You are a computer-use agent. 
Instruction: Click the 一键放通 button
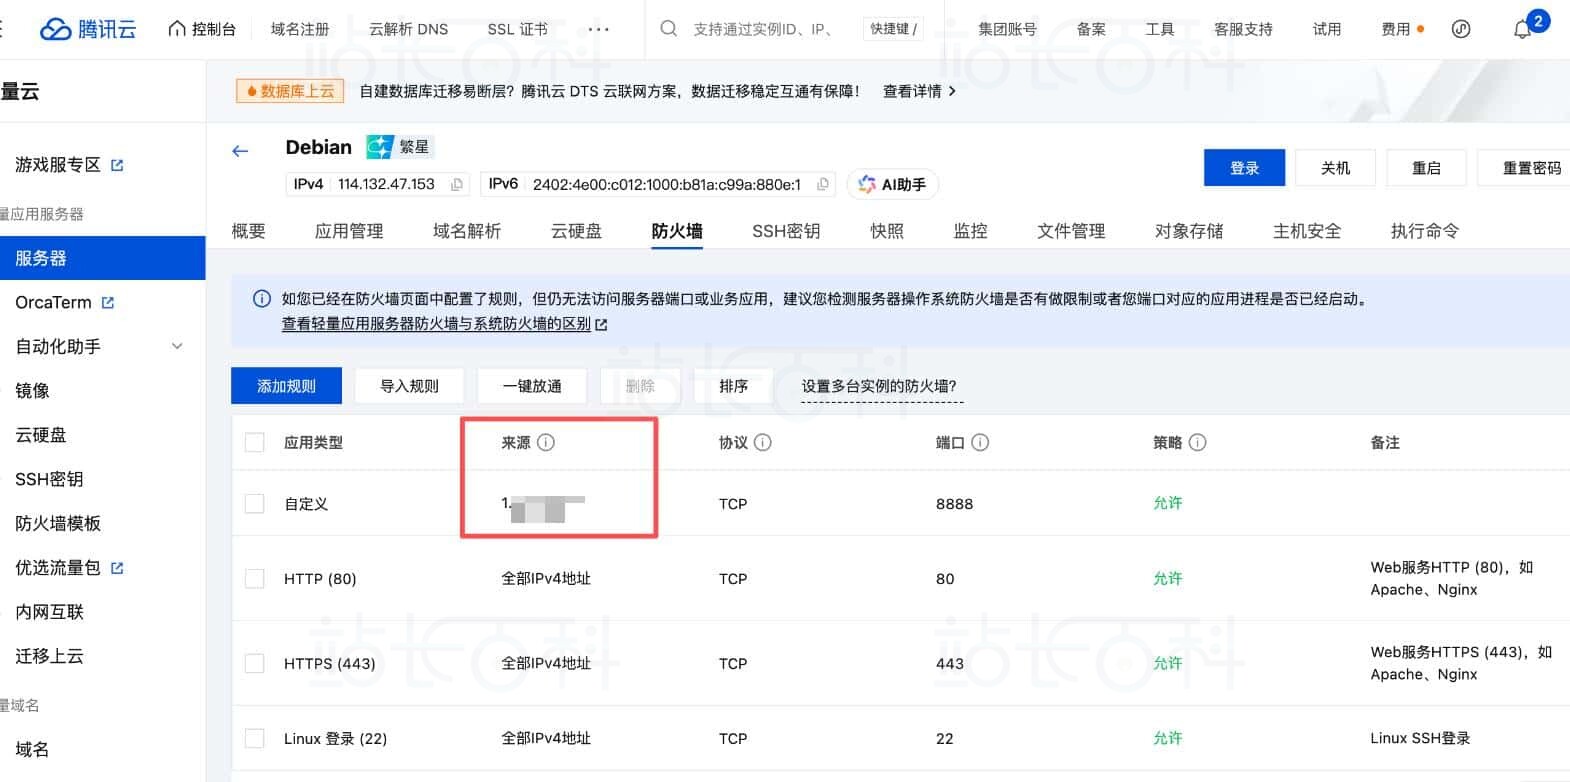(x=532, y=386)
